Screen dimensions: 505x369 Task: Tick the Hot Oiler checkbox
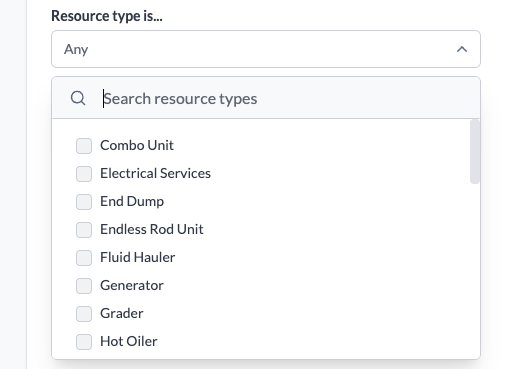click(x=84, y=342)
